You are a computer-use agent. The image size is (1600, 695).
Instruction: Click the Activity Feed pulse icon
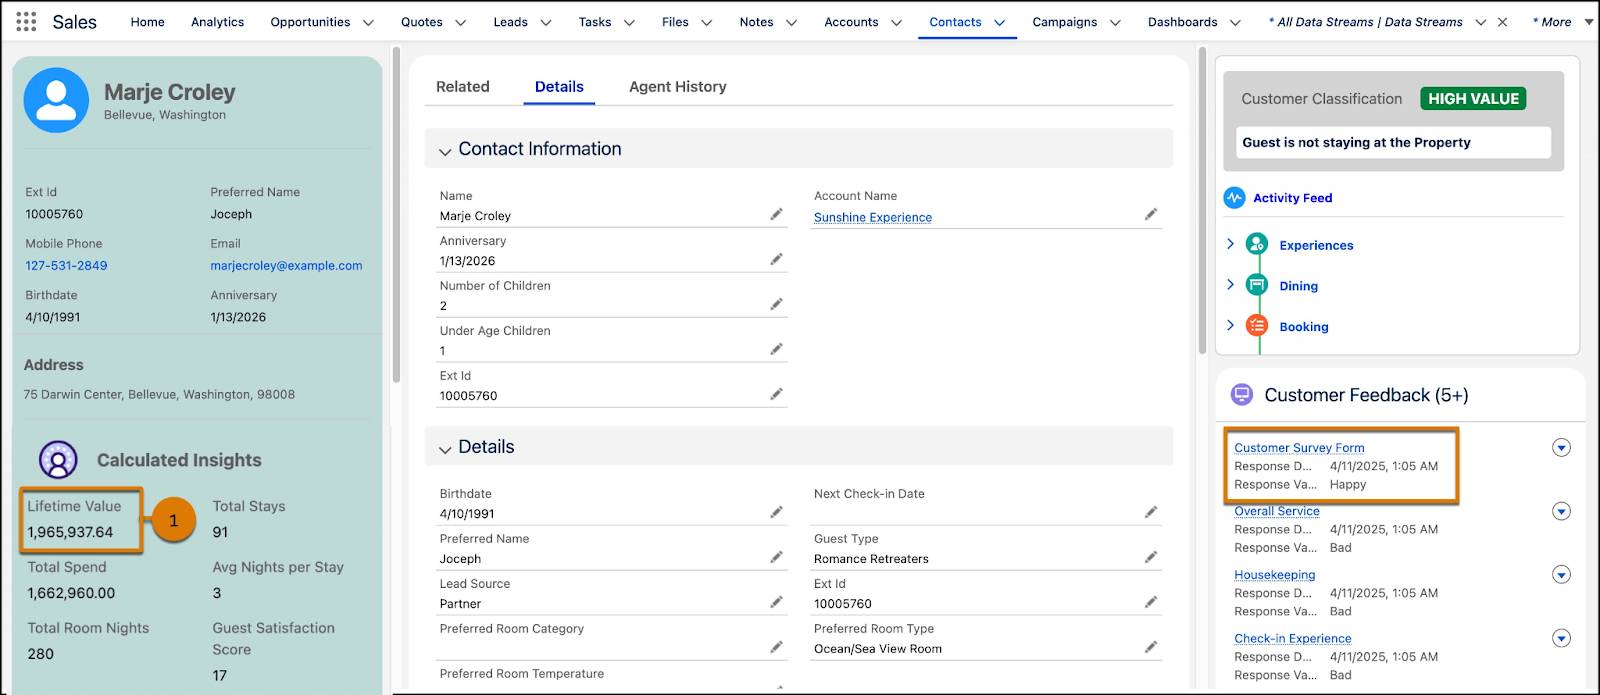pos(1235,197)
